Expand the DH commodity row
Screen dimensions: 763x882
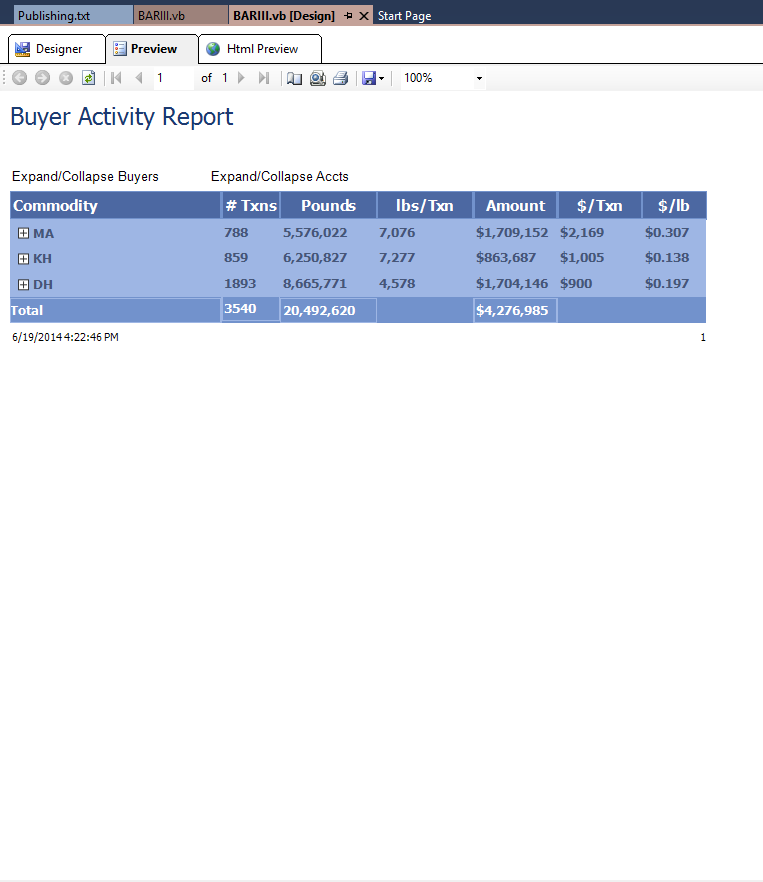coord(23,285)
